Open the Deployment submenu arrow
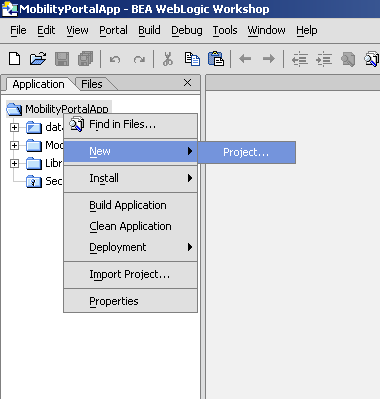 pyautogui.click(x=190, y=247)
